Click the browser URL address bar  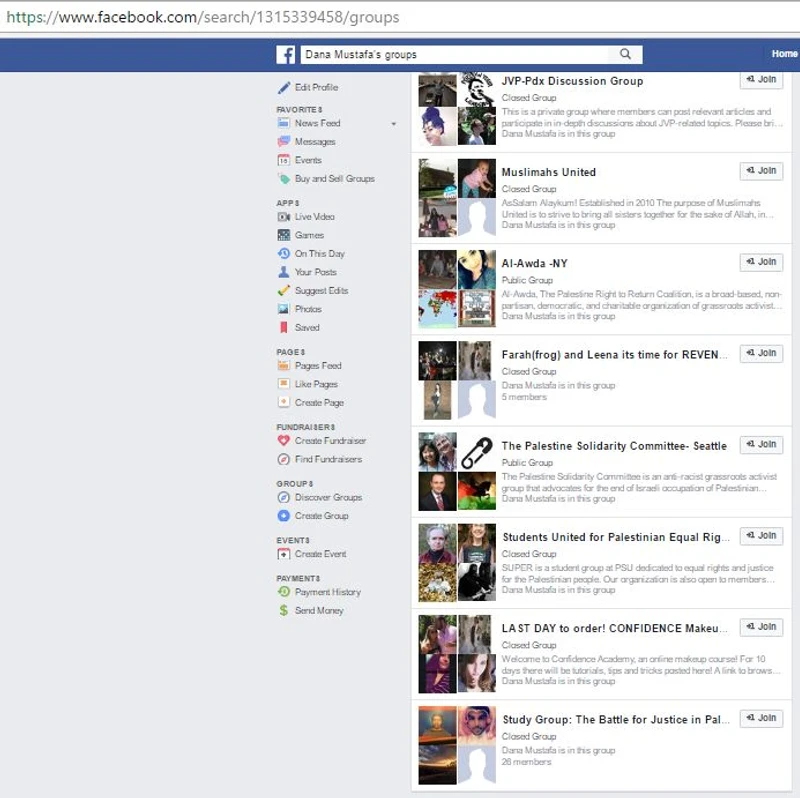[400, 17]
